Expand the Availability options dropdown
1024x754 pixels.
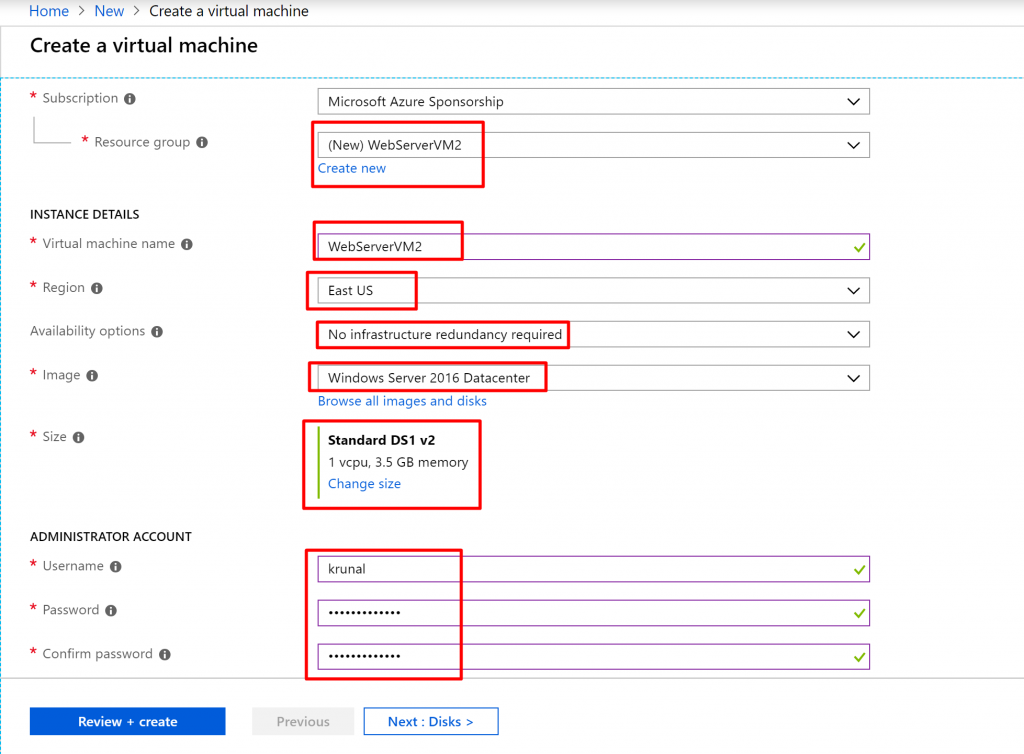point(593,334)
